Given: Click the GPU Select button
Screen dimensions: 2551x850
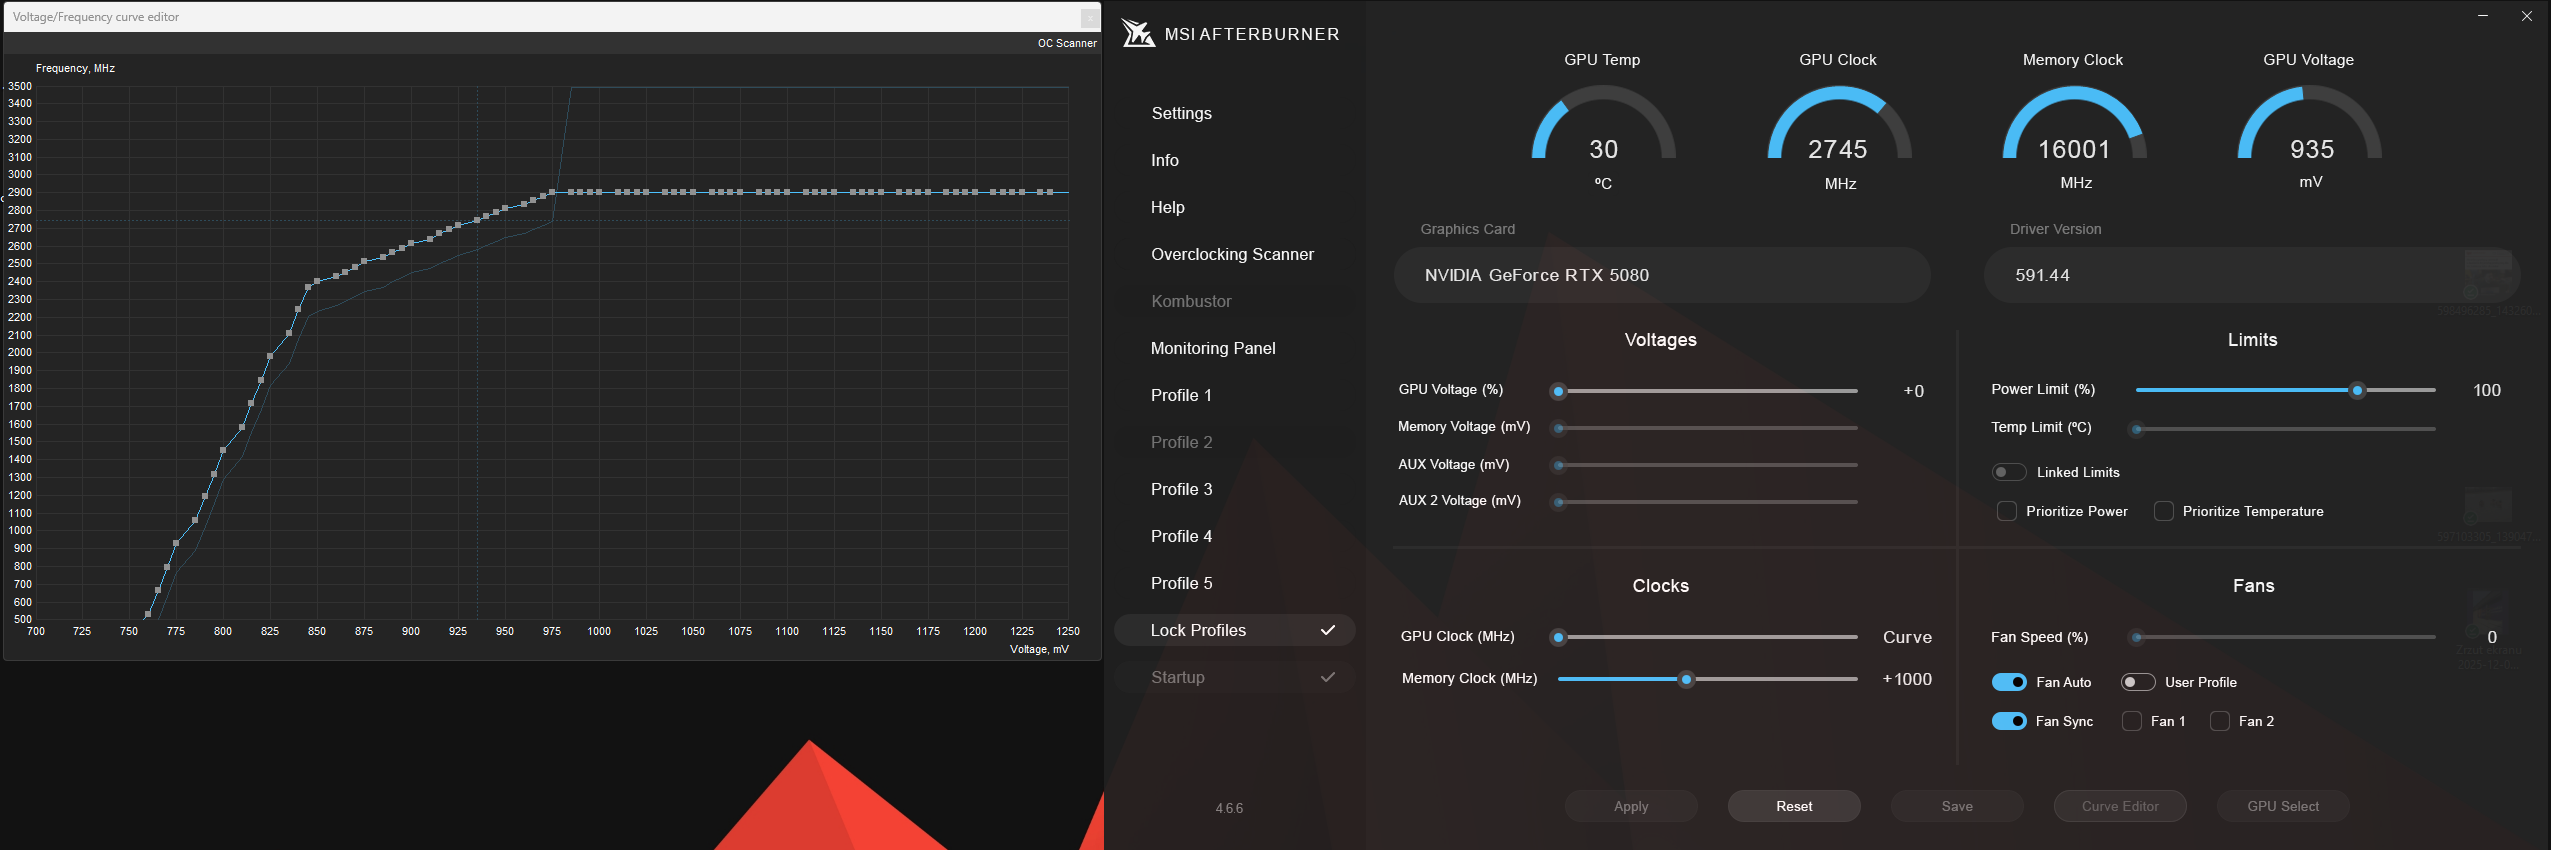Looking at the screenshot, I should tap(2283, 806).
